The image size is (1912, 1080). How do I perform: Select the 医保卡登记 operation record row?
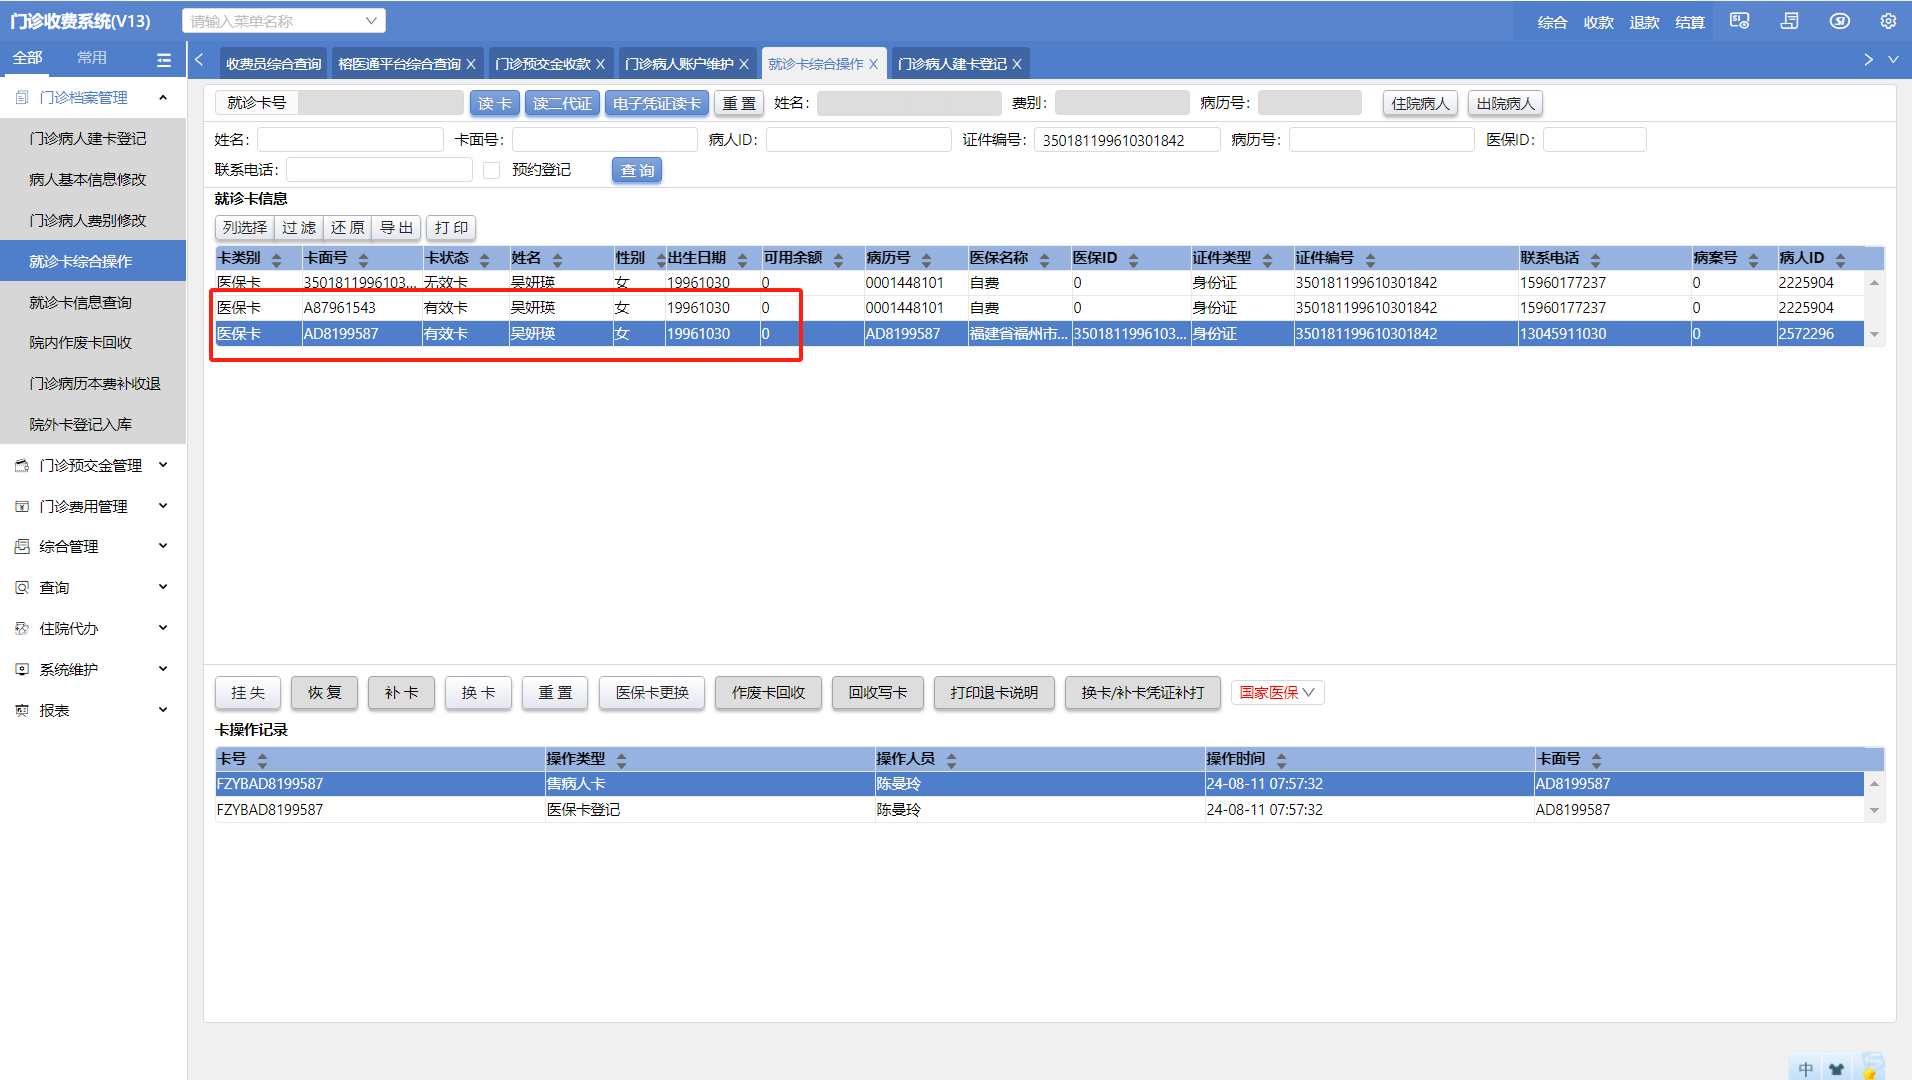[x=1040, y=810]
